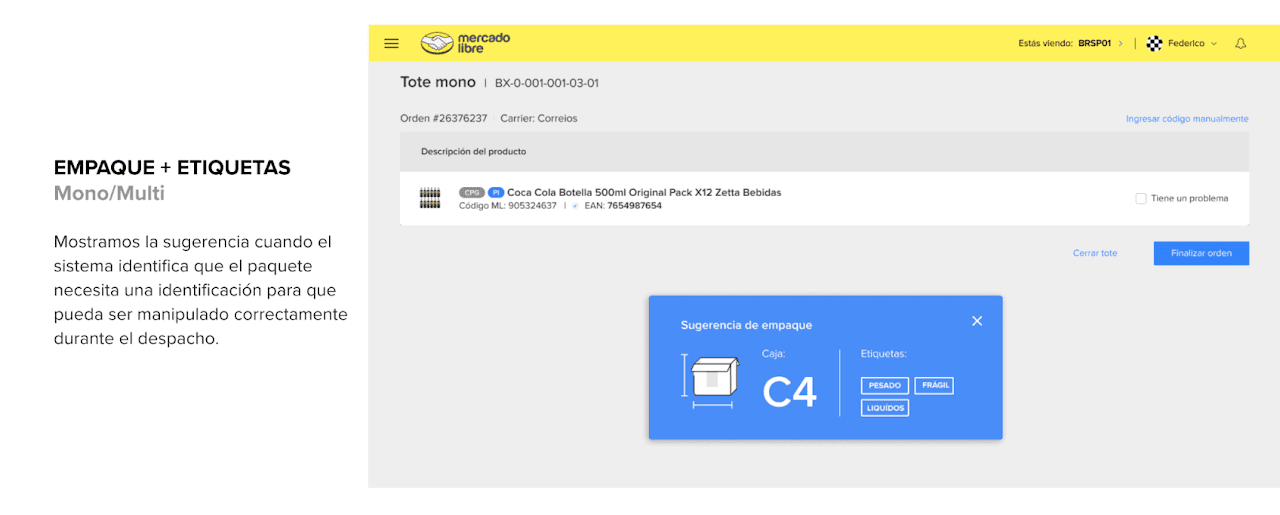The image size is (1280, 515).
Task: Click the Finalizar orden button
Action: (x=1201, y=253)
